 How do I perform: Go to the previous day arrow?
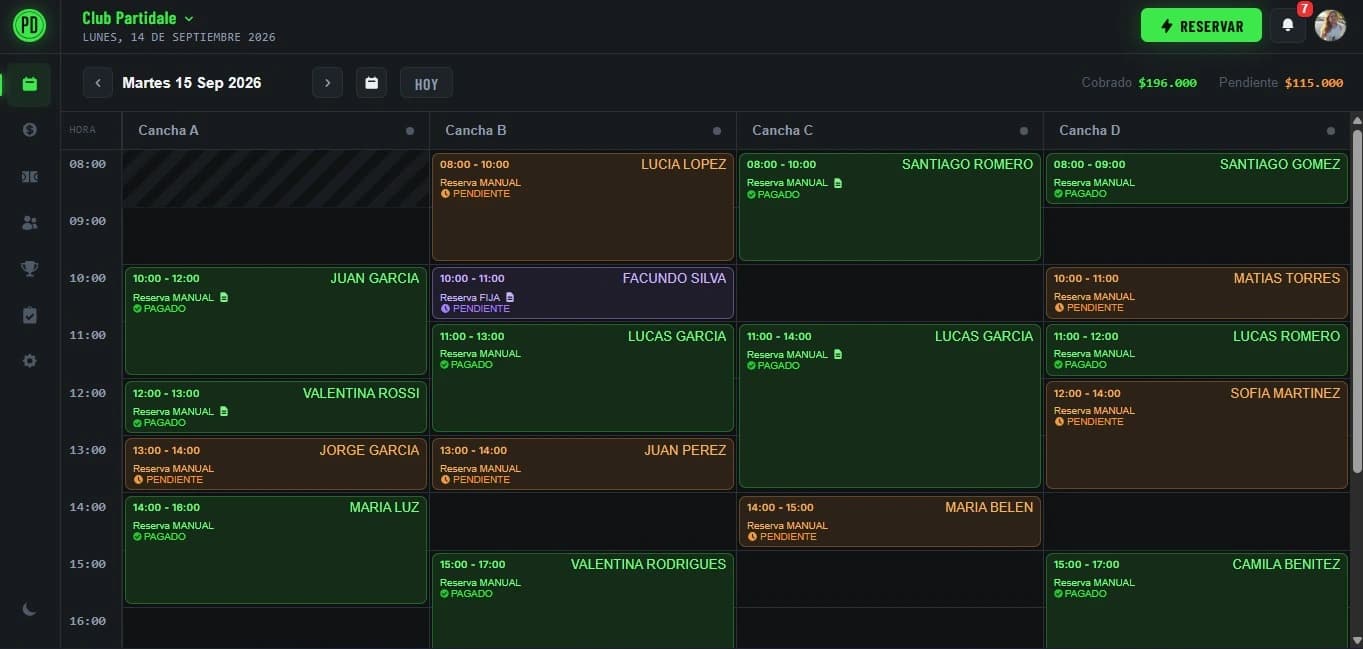(97, 83)
